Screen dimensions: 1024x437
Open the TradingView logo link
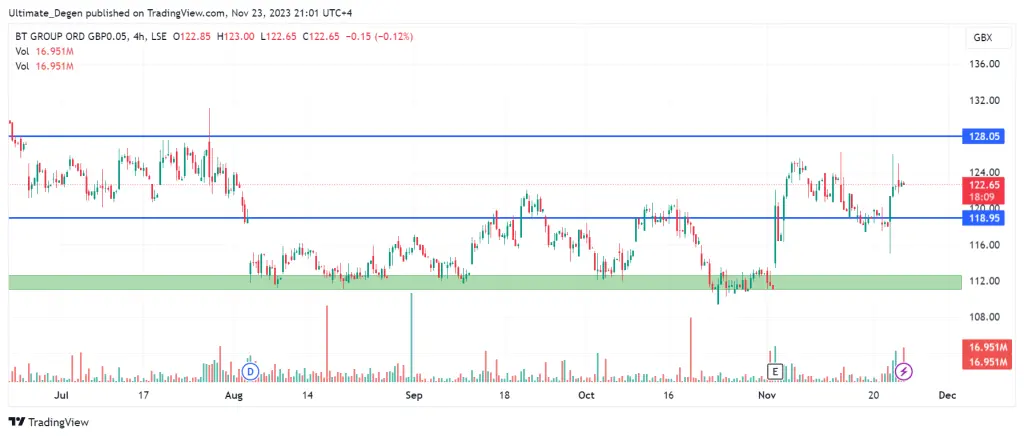pos(48,423)
